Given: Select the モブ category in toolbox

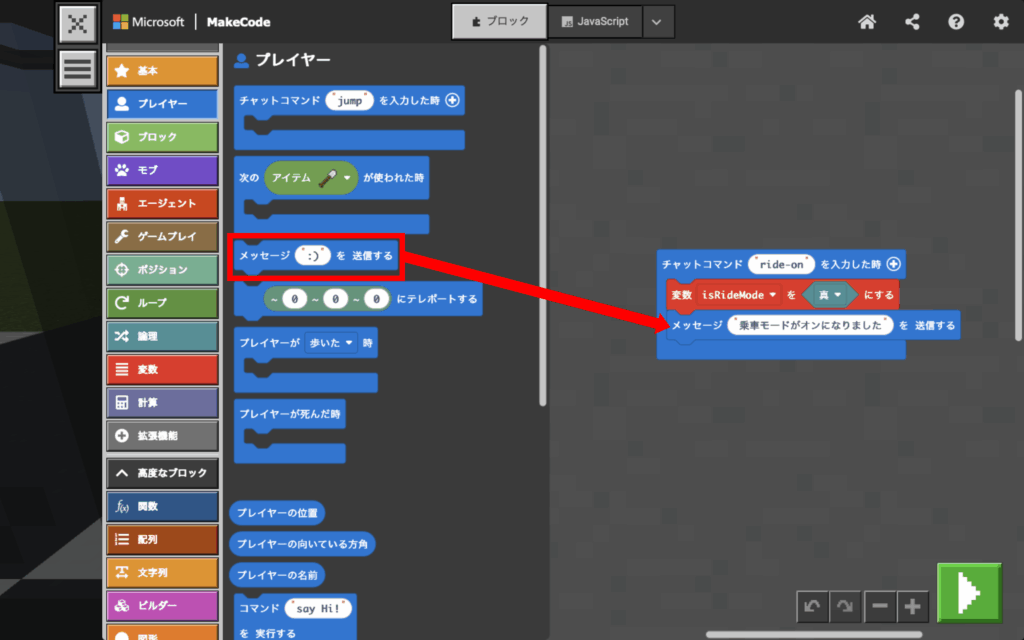Looking at the screenshot, I should tap(162, 170).
